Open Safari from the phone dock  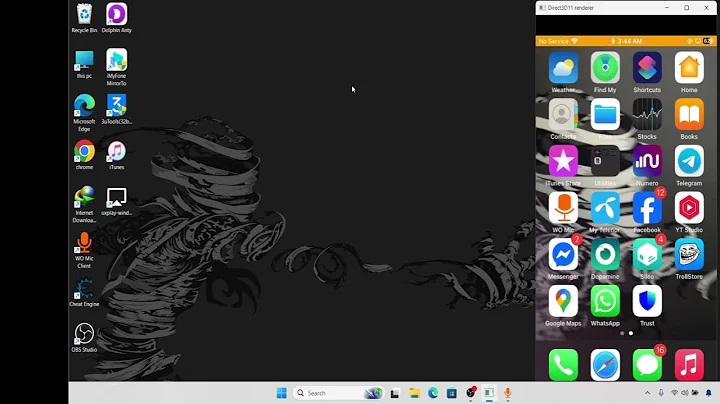pyautogui.click(x=605, y=365)
